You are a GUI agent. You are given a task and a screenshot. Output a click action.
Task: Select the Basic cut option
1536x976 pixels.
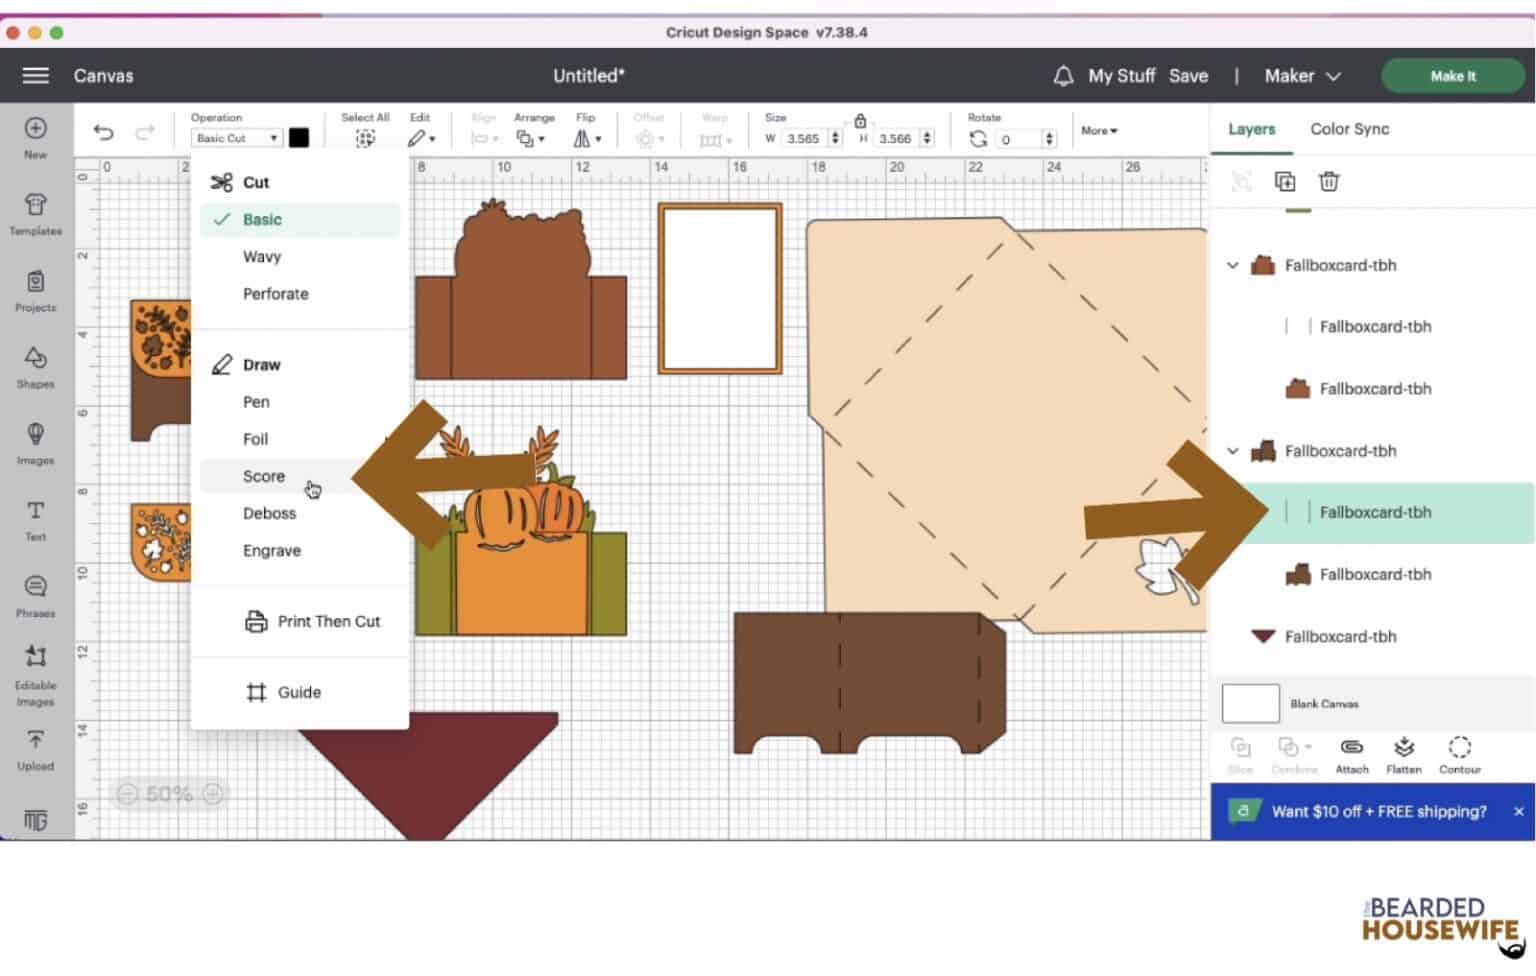262,220
